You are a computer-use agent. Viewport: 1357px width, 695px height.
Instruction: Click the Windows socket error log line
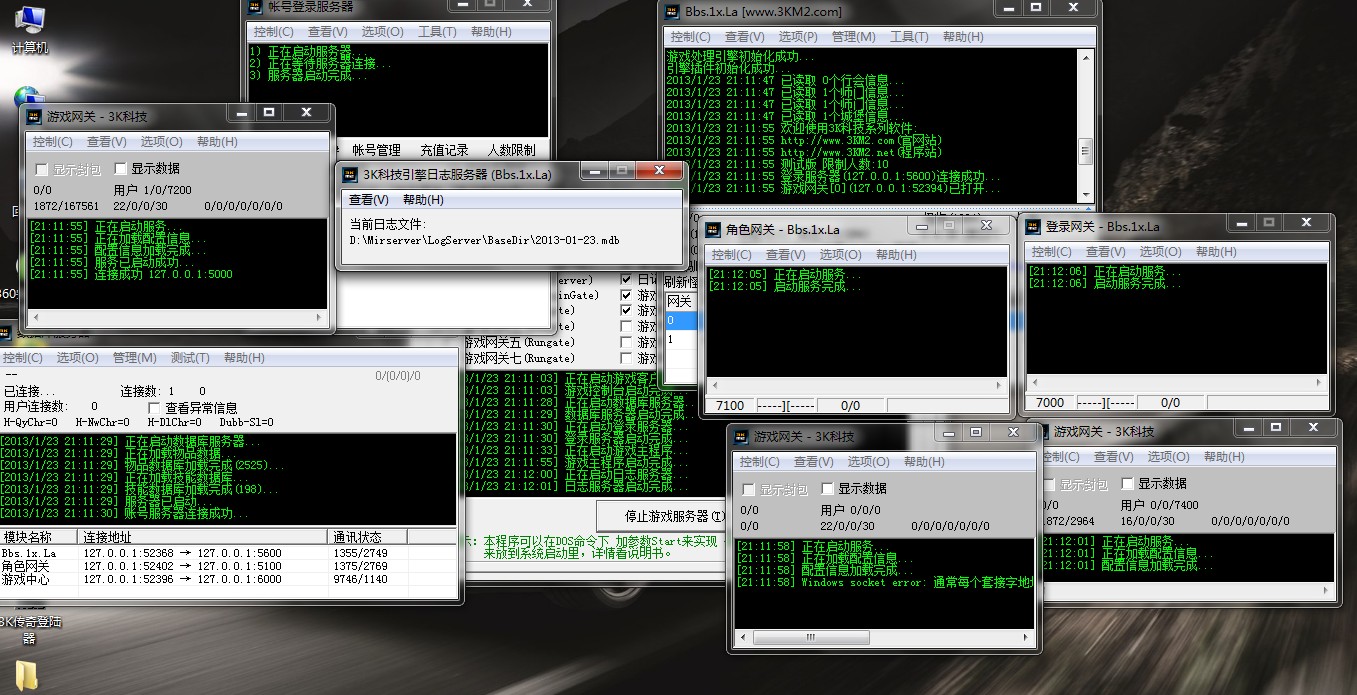click(884, 582)
